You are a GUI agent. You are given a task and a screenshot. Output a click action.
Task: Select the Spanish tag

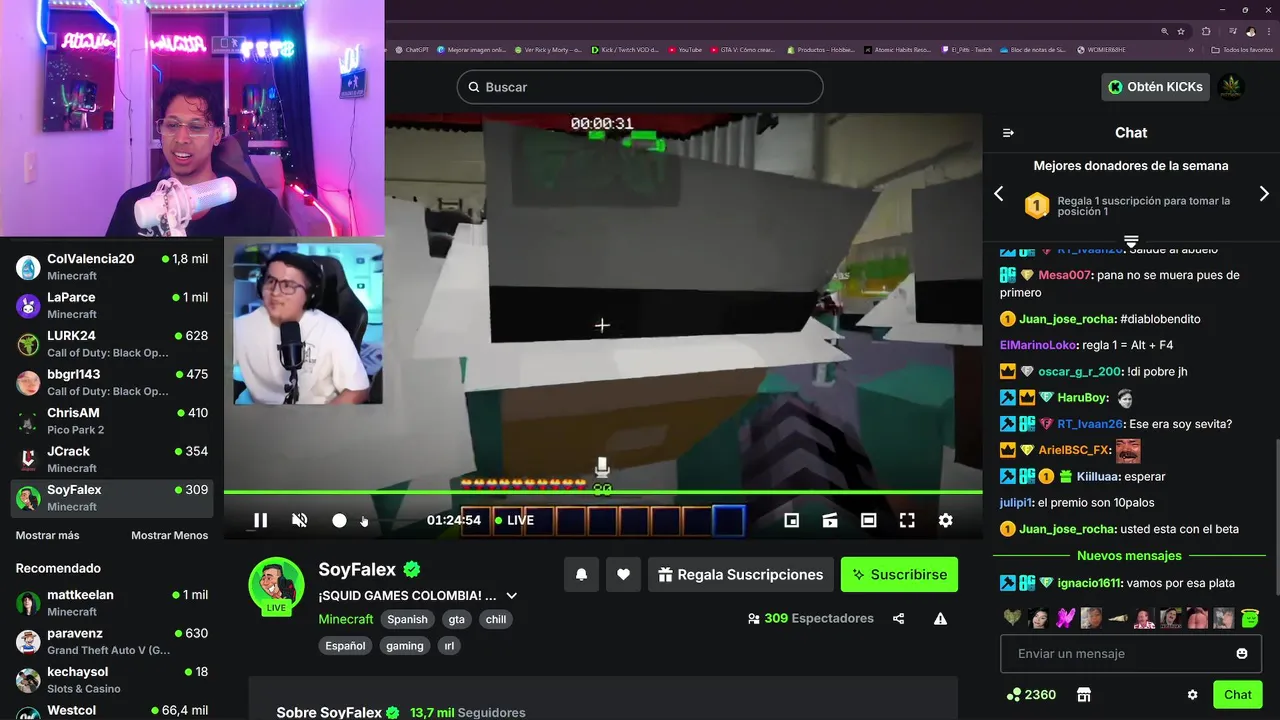(407, 619)
